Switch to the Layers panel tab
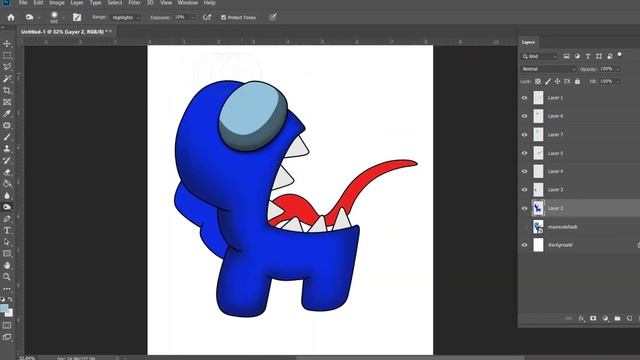 pos(528,42)
